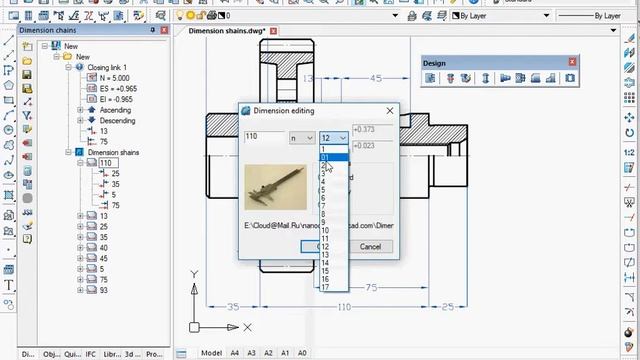The height and width of the screenshot is (360, 640).
Task: Click the layer 0 color swatch
Action: 222,16
